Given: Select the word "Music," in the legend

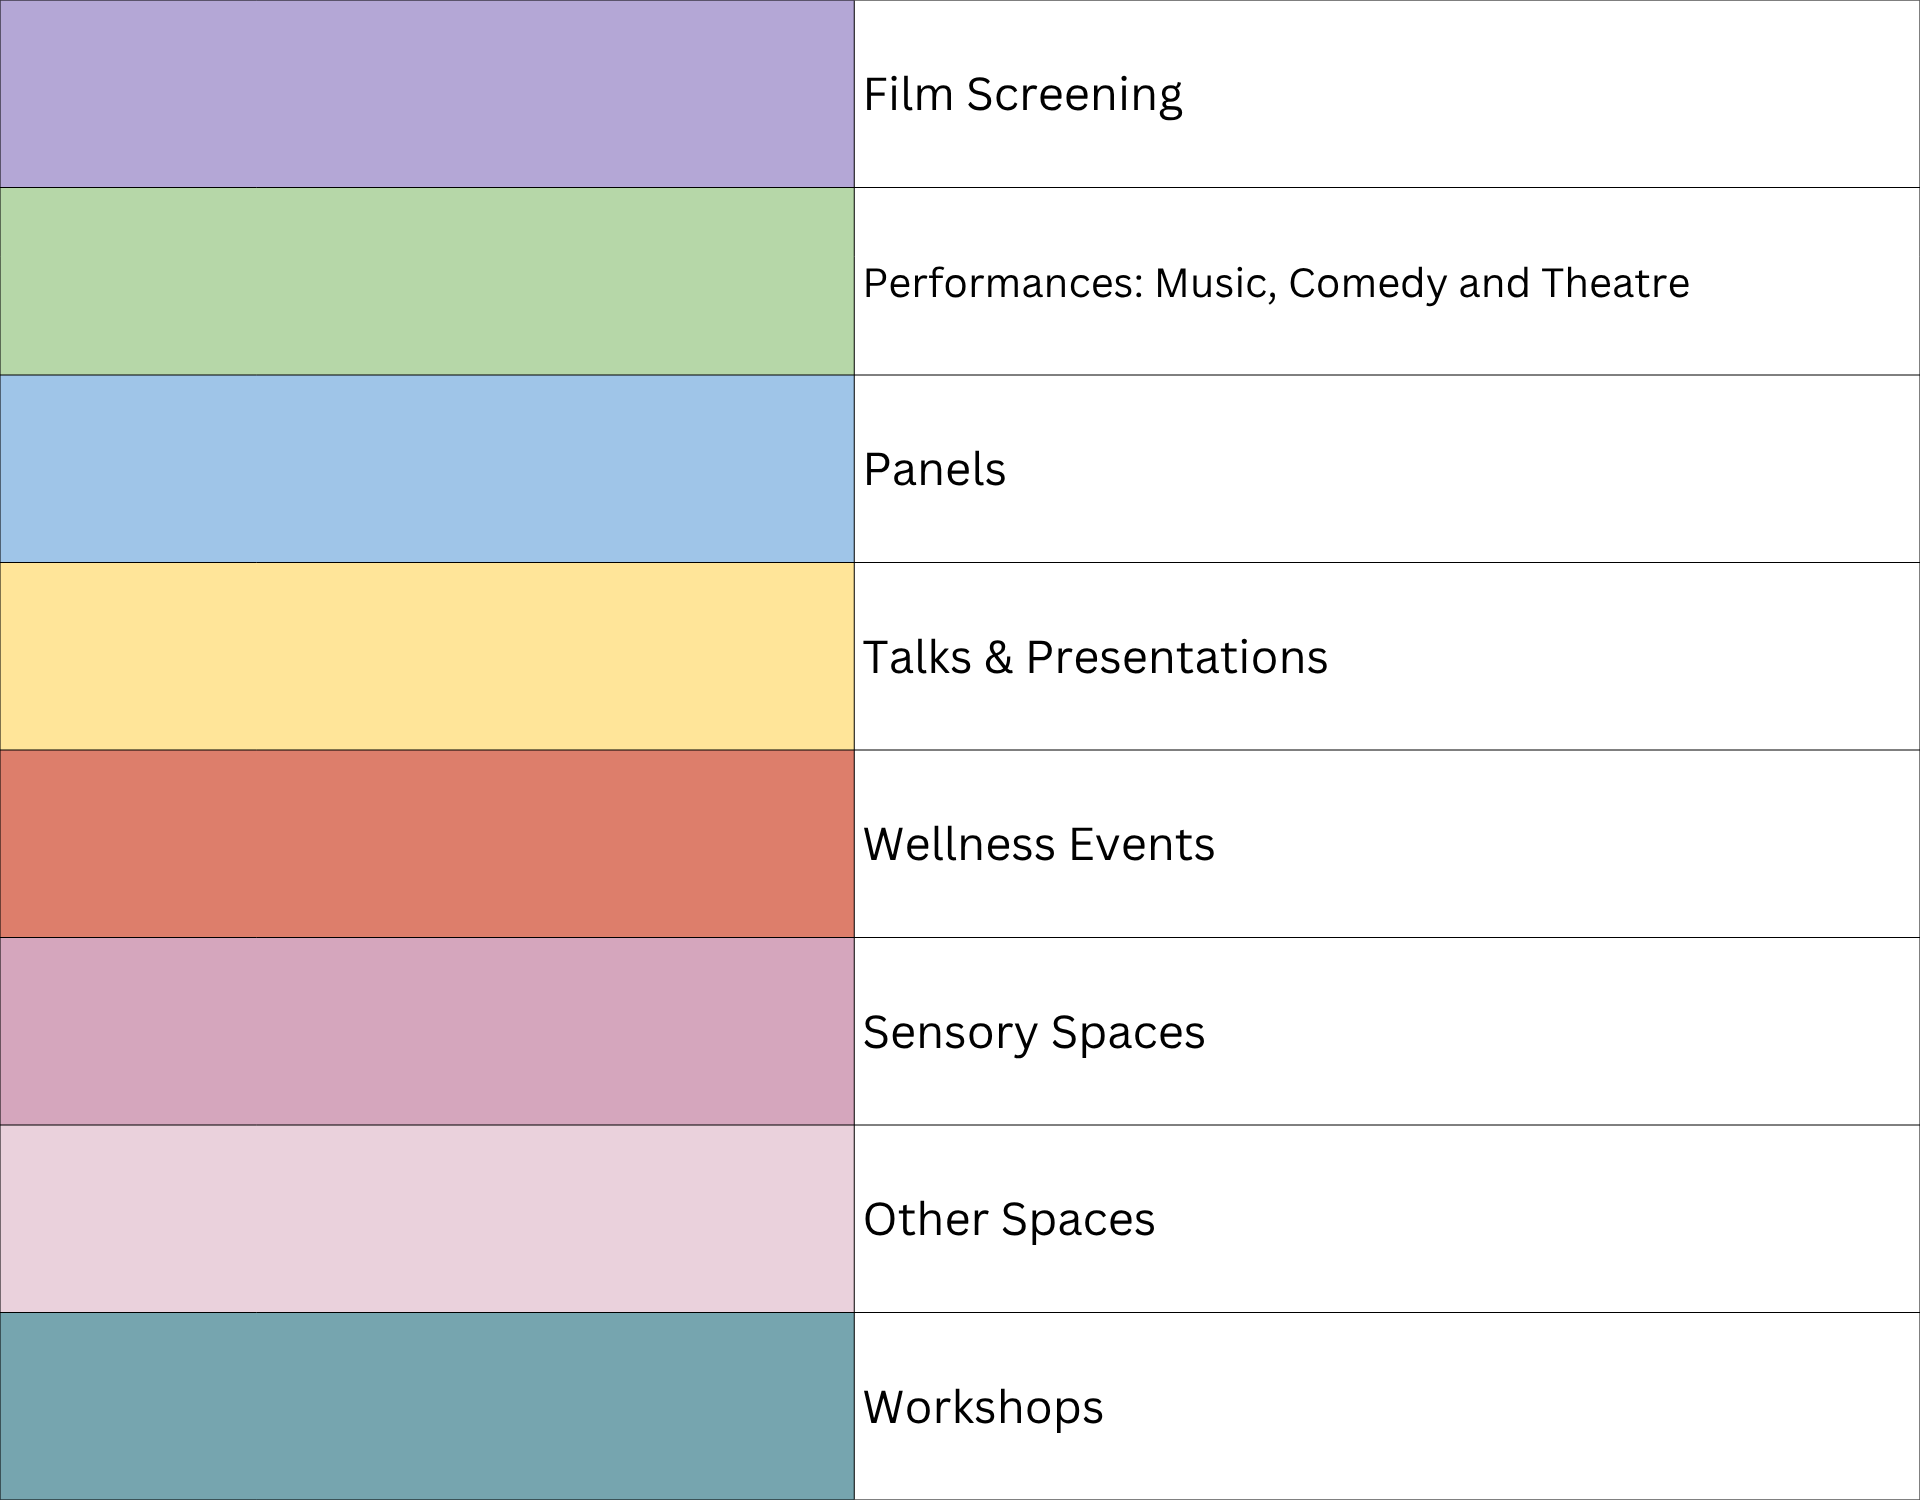Looking at the screenshot, I should [1215, 284].
